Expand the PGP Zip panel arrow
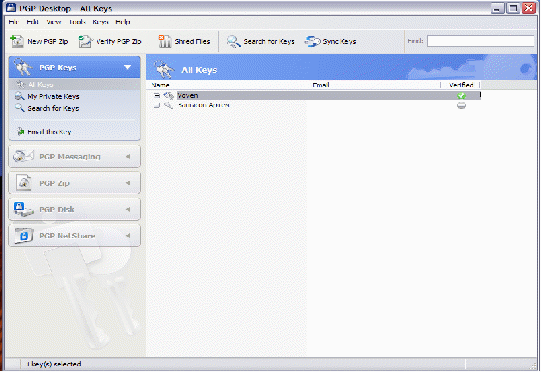The height and width of the screenshot is (372, 541). pyautogui.click(x=128, y=183)
